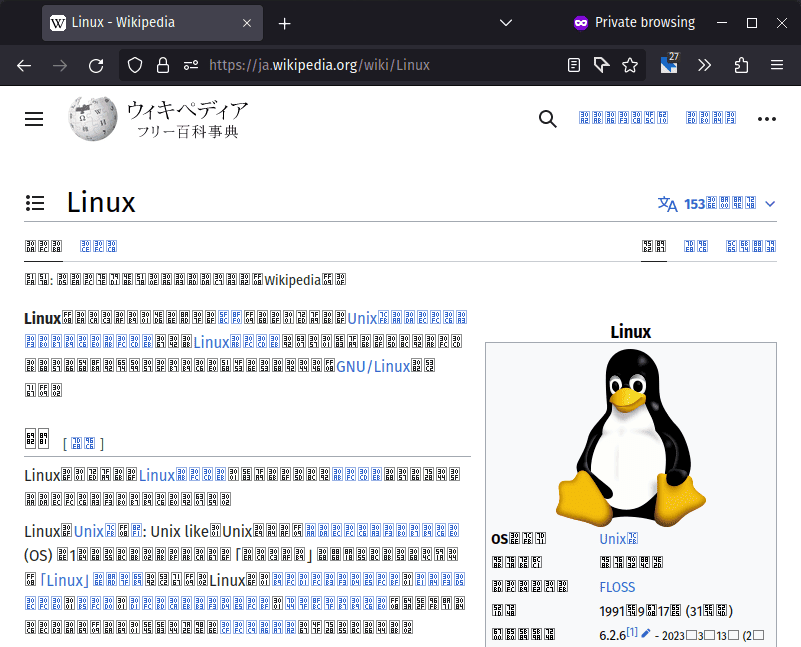
Task: Open the table of contents icon beside Linux title
Action: click(33, 202)
